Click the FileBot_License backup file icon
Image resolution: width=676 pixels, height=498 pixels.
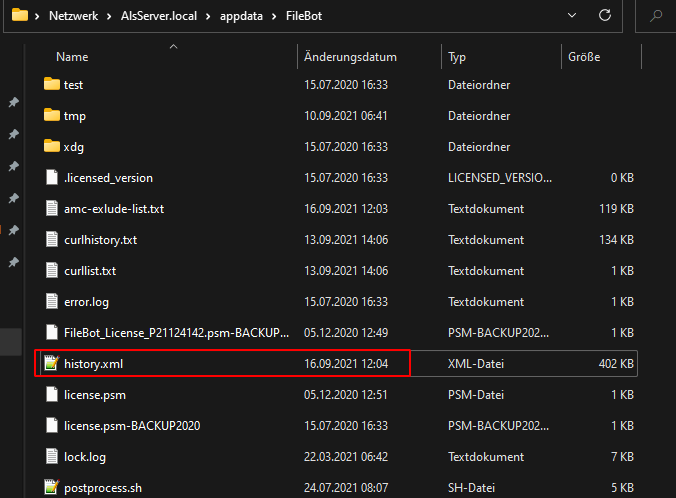(x=52, y=332)
